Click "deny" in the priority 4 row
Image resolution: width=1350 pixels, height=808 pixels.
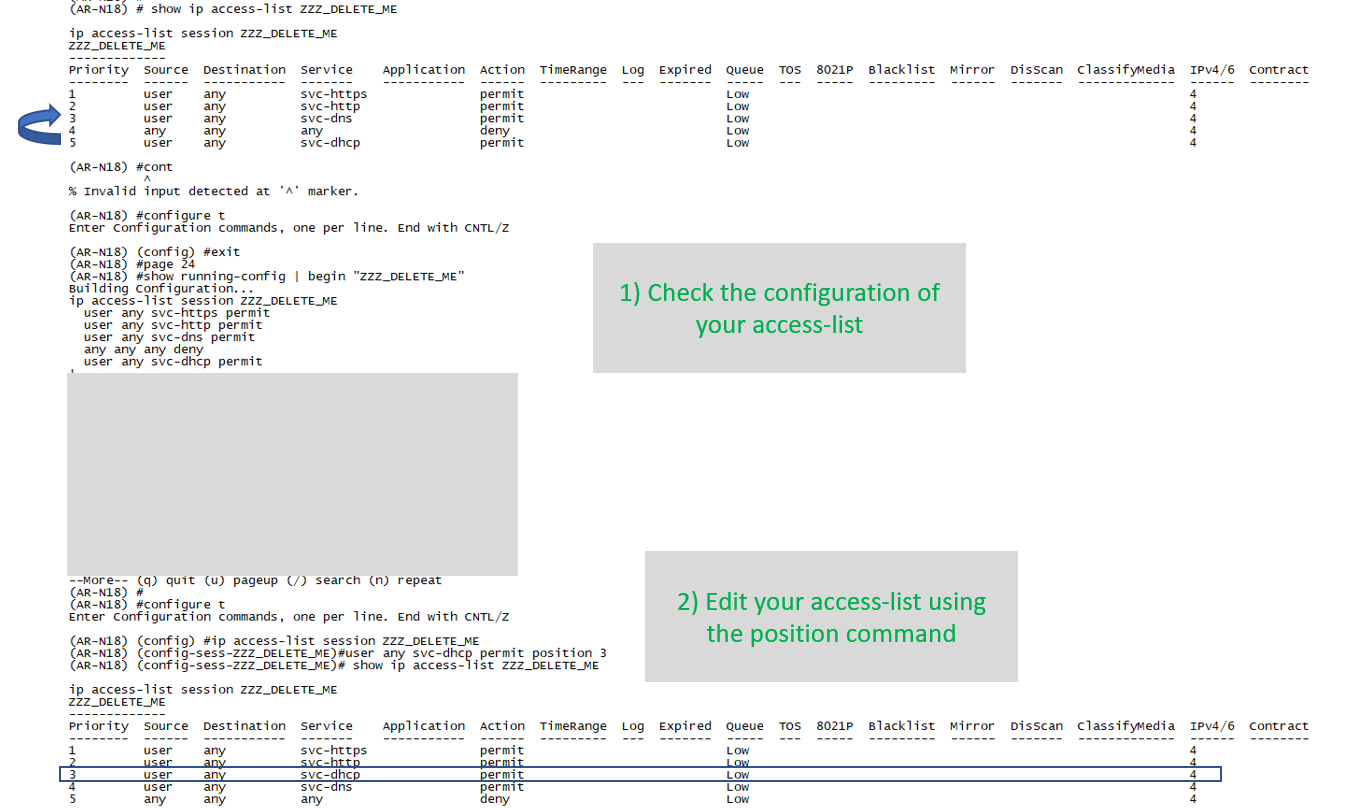click(494, 131)
